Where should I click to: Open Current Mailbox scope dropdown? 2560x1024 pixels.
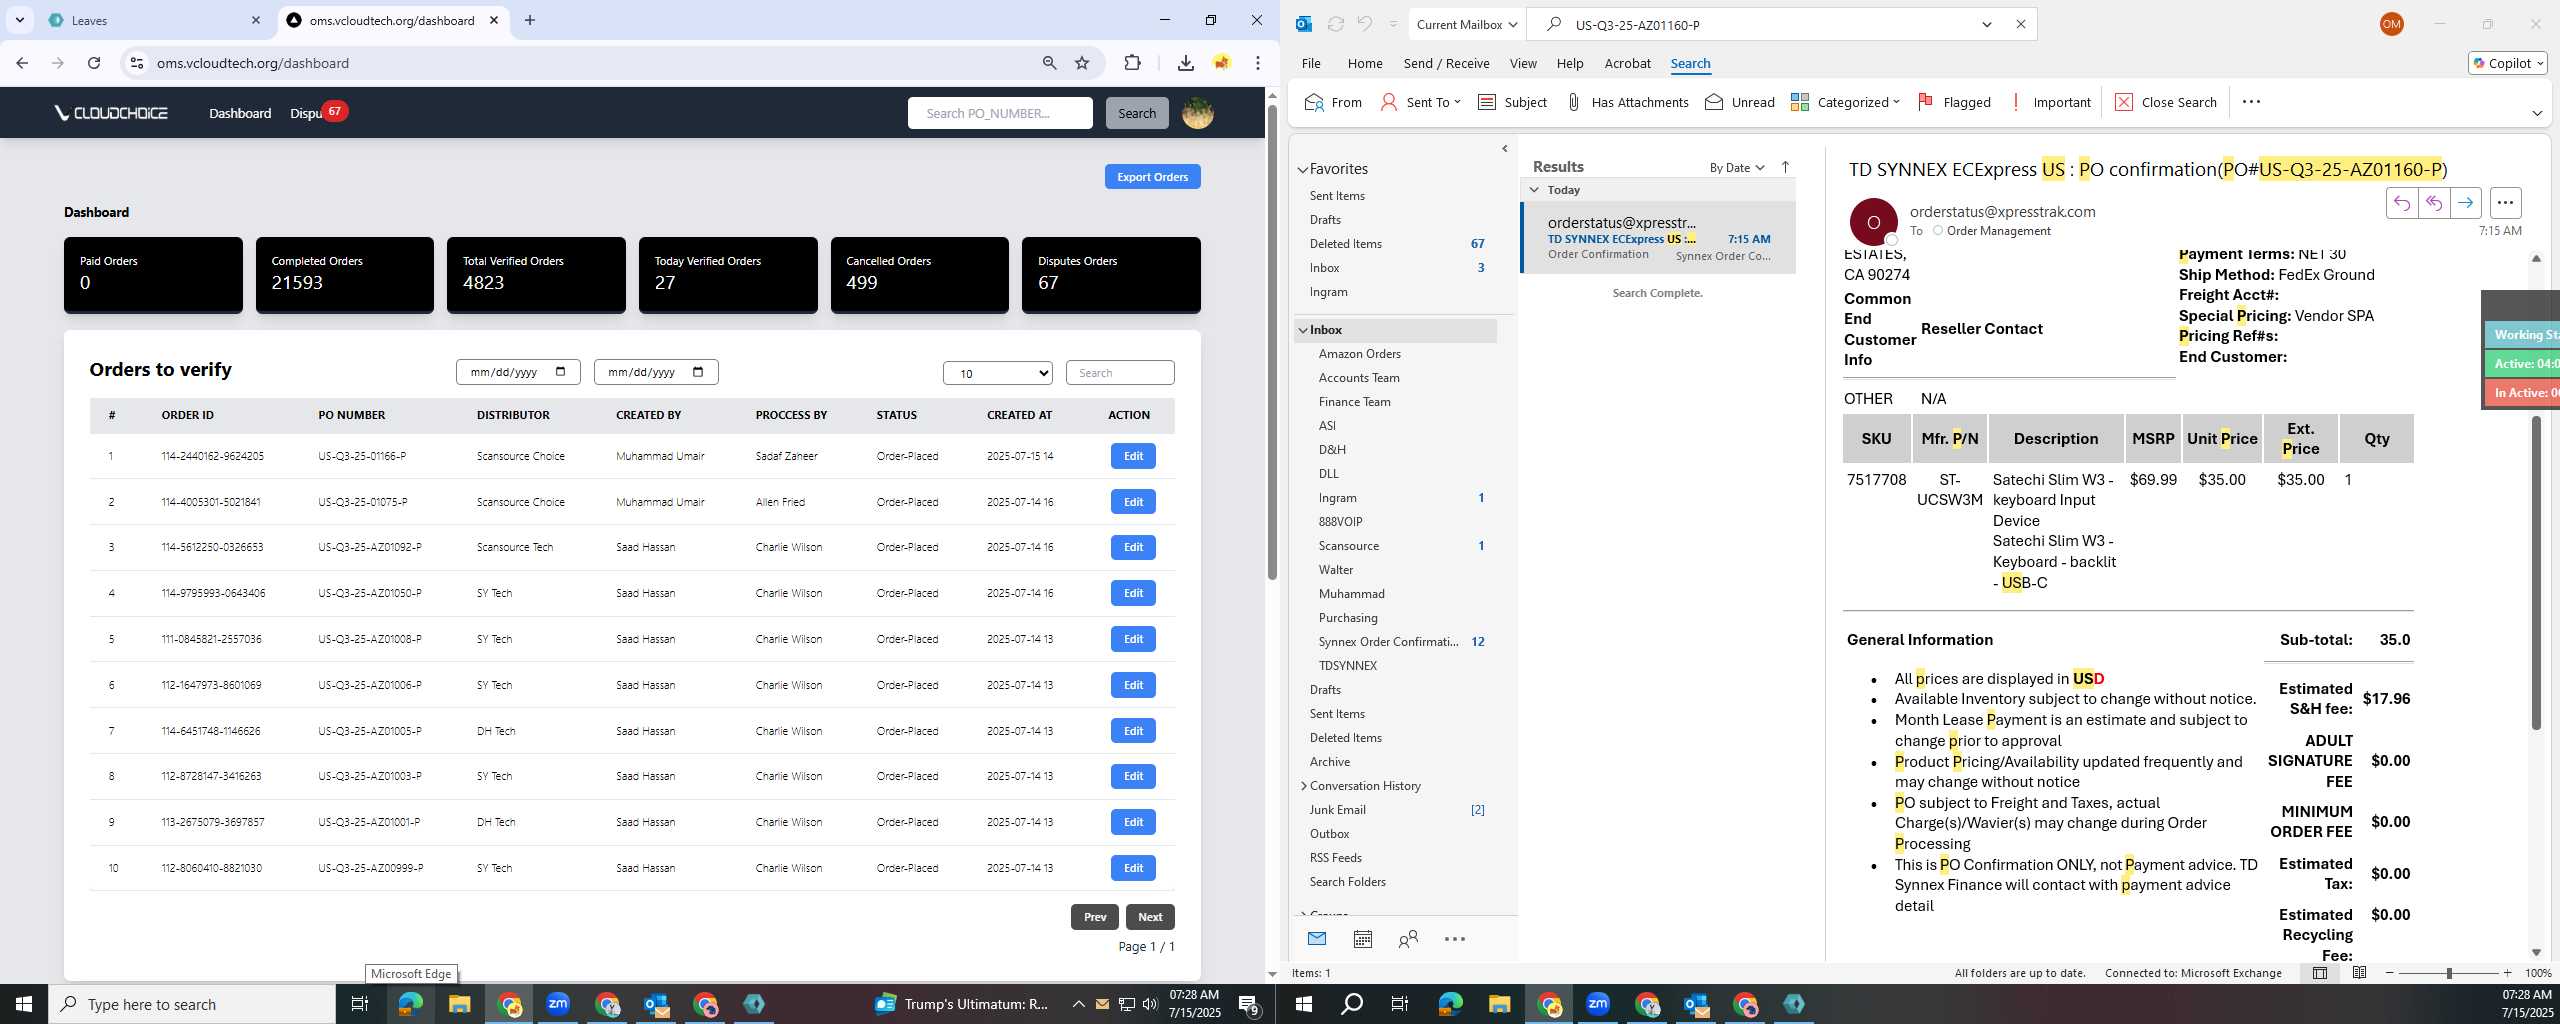pos(1467,24)
